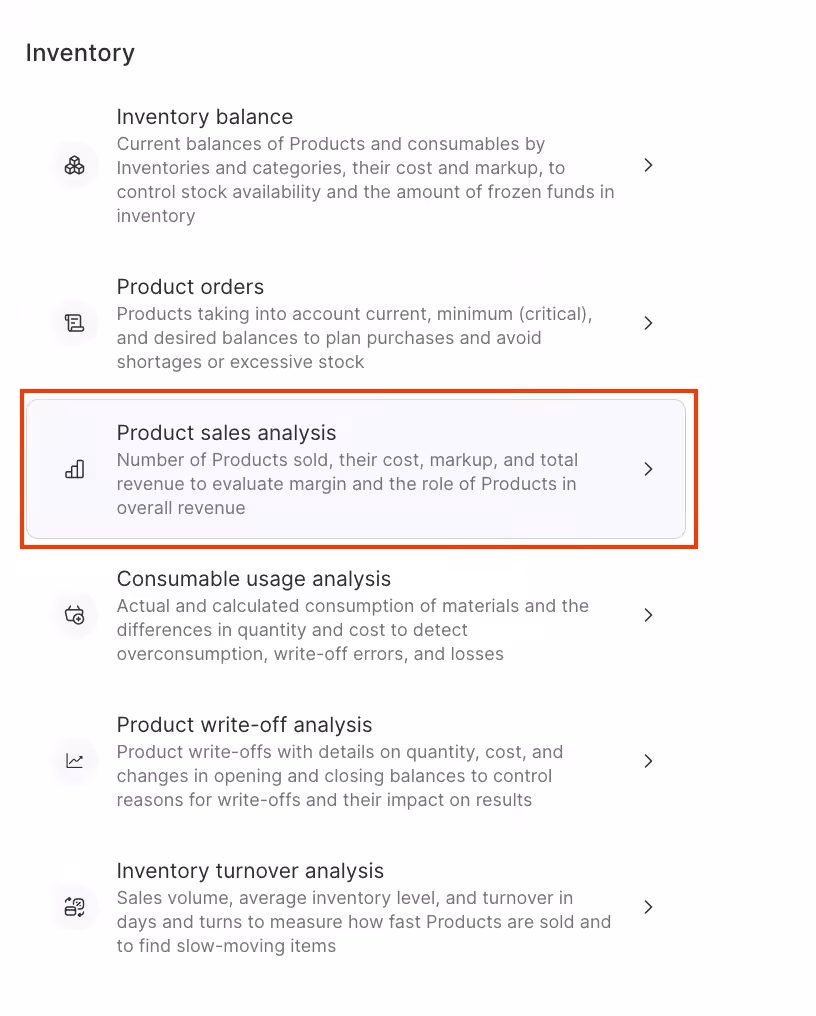Click chevron beside Consumable usage analysis

tap(648, 615)
